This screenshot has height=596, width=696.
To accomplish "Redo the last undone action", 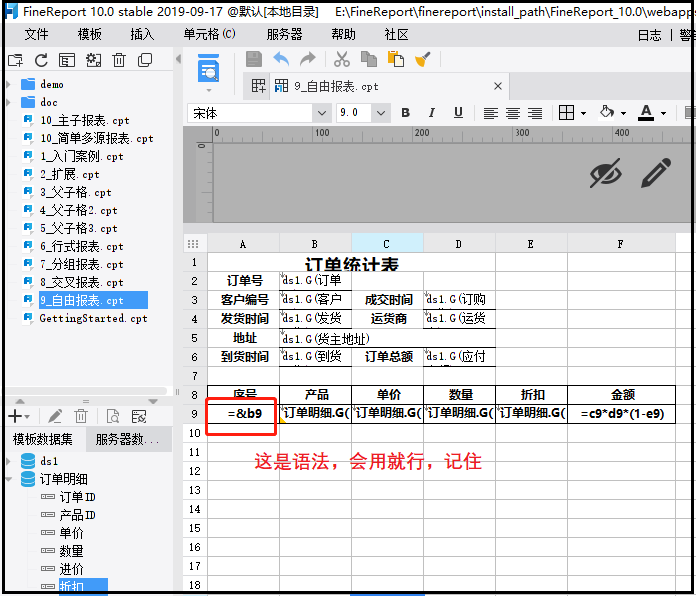I will pos(307,59).
